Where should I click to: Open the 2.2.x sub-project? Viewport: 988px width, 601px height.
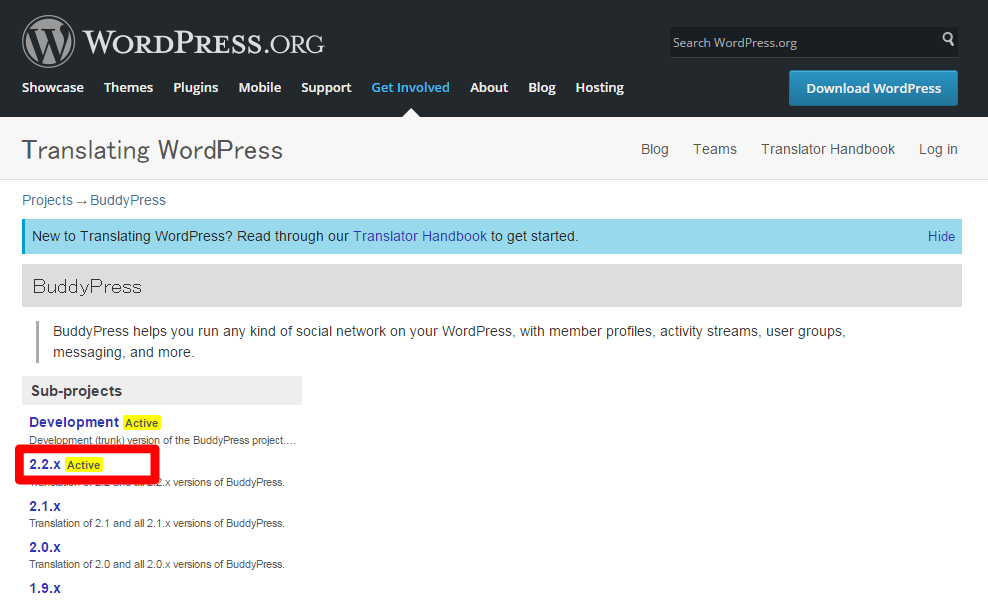pos(45,464)
